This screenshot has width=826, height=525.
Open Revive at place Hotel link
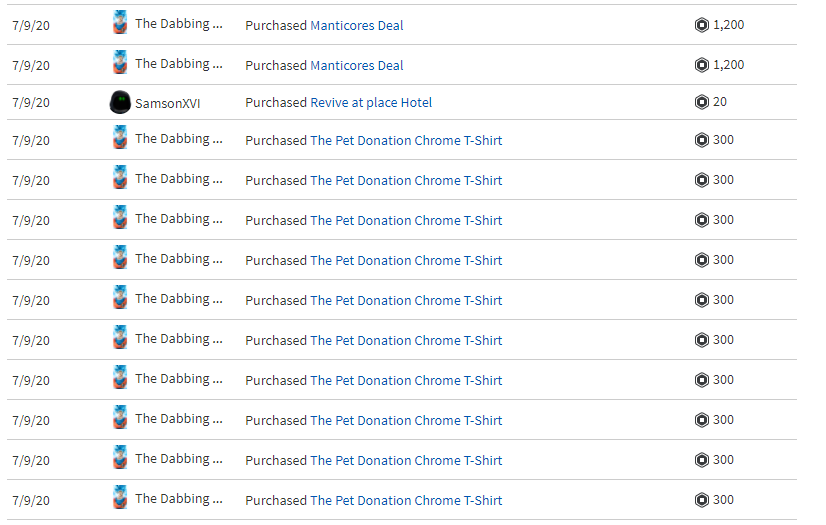(x=371, y=103)
